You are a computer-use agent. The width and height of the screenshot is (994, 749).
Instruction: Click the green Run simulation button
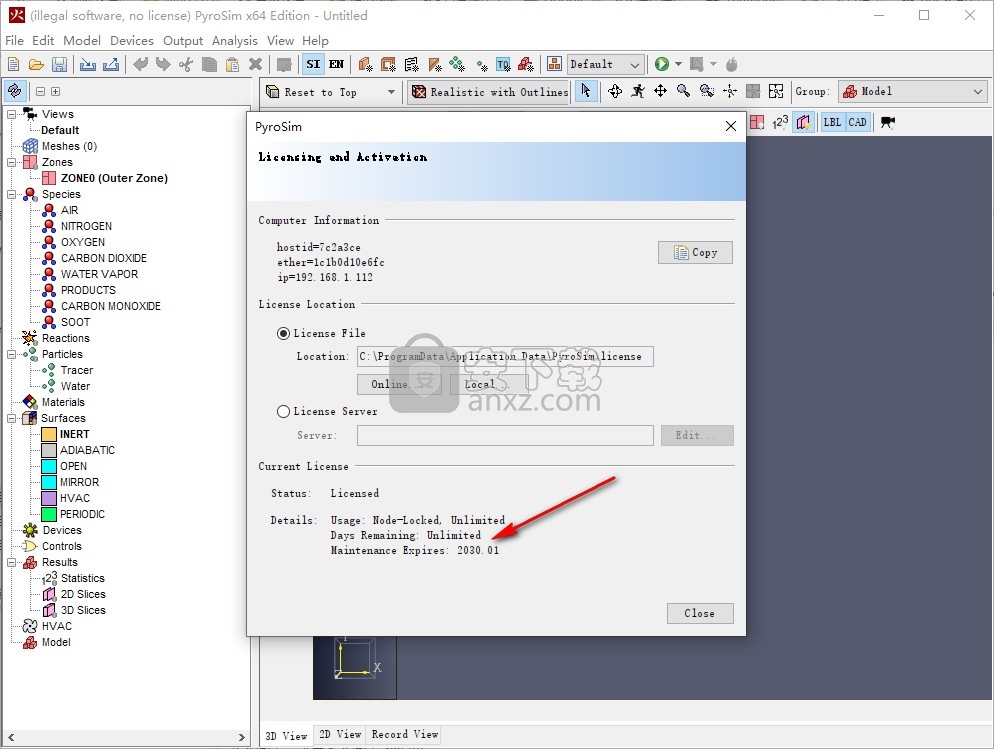(x=661, y=64)
